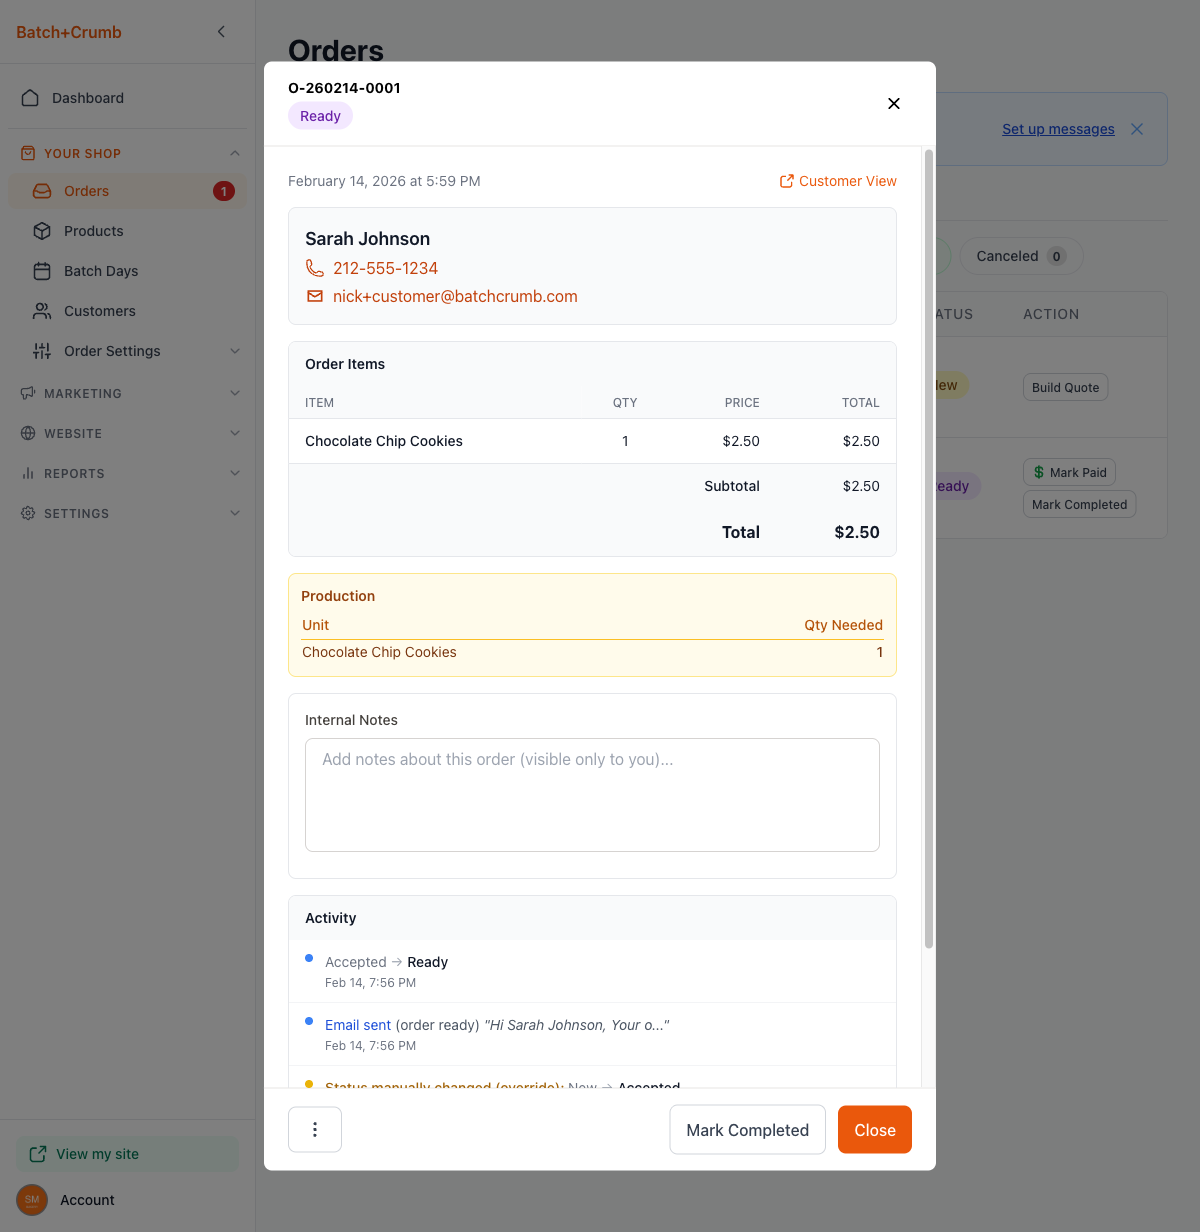Open Customer View external link
The width and height of the screenshot is (1200, 1232).
coord(838,181)
